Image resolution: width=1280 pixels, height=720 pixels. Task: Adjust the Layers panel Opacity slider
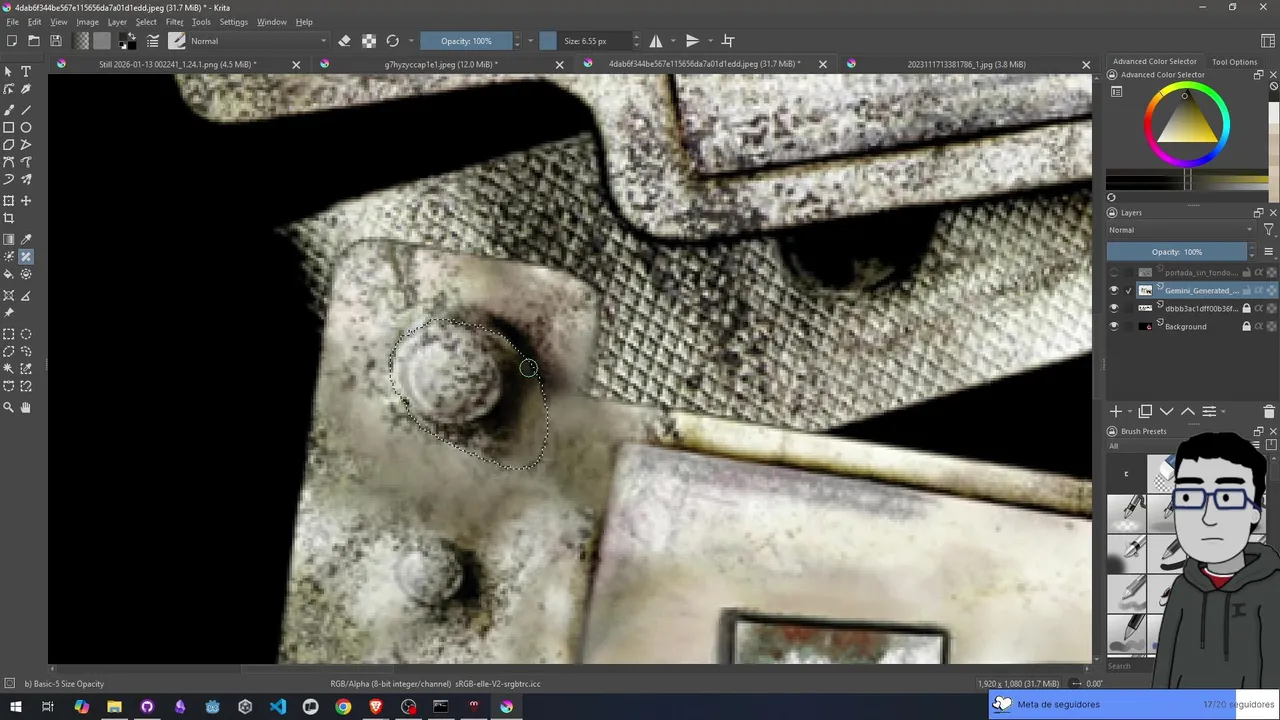click(1177, 252)
